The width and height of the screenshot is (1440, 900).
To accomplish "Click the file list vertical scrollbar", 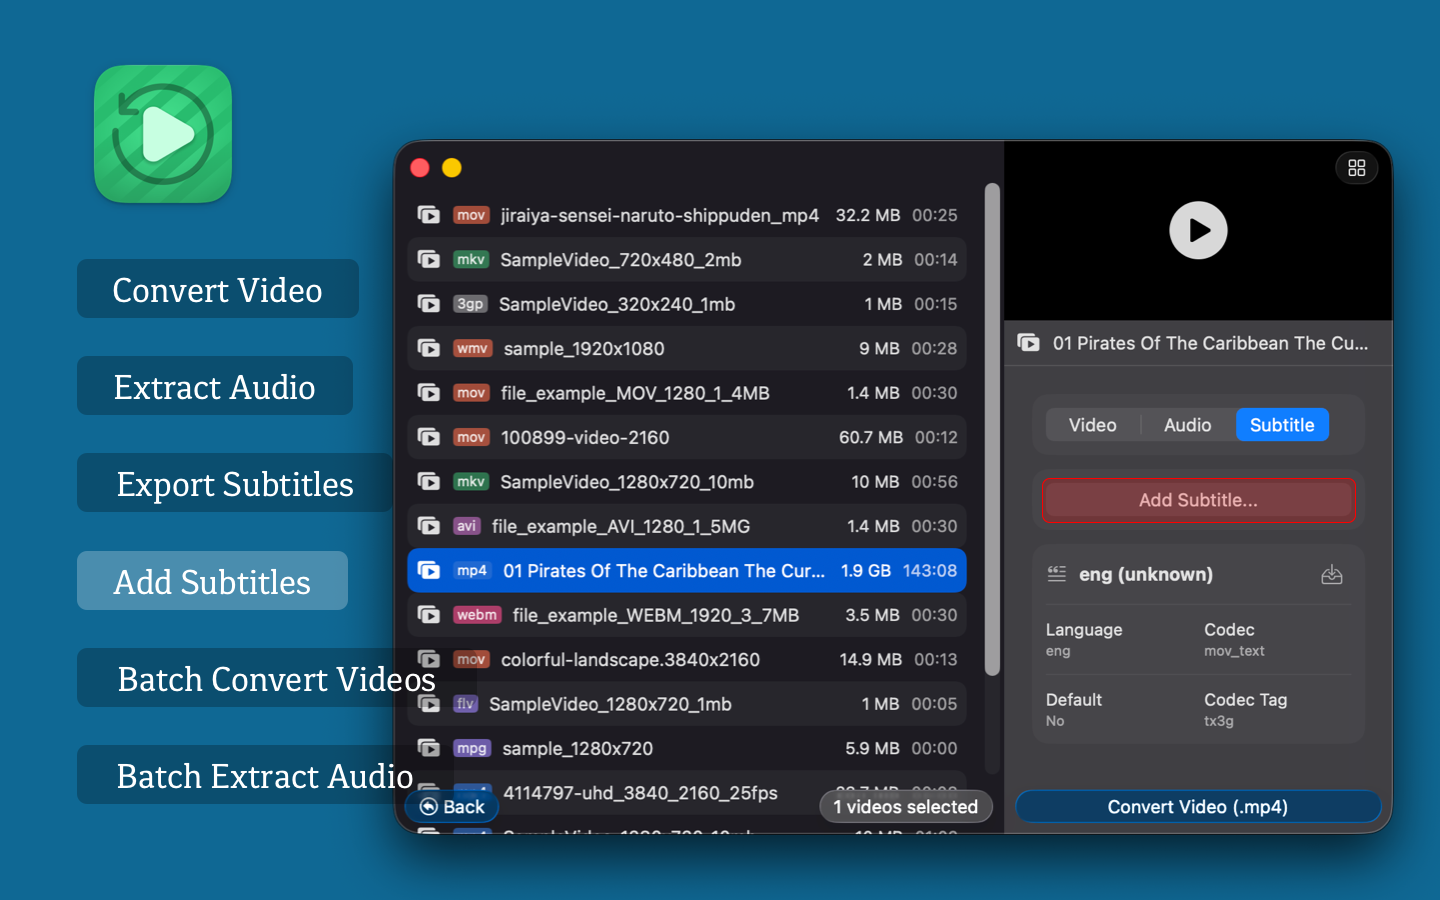I will (992, 430).
